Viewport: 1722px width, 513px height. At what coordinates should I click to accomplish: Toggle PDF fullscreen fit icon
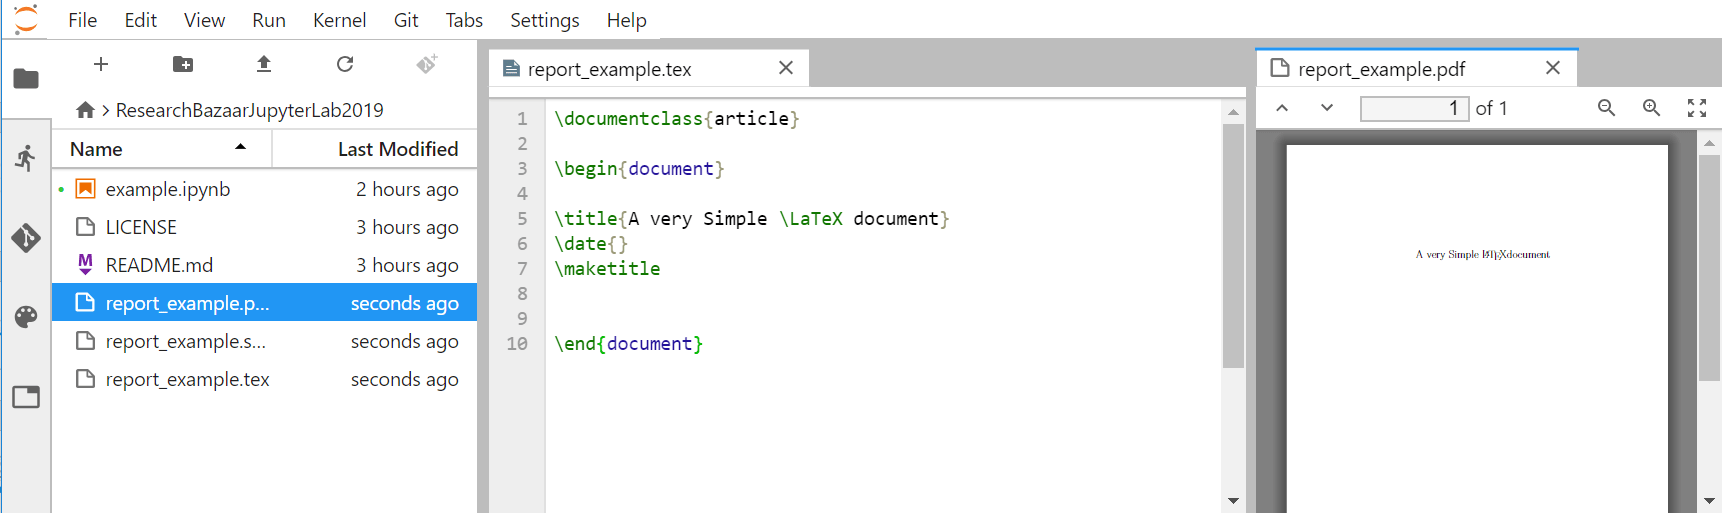point(1697,108)
